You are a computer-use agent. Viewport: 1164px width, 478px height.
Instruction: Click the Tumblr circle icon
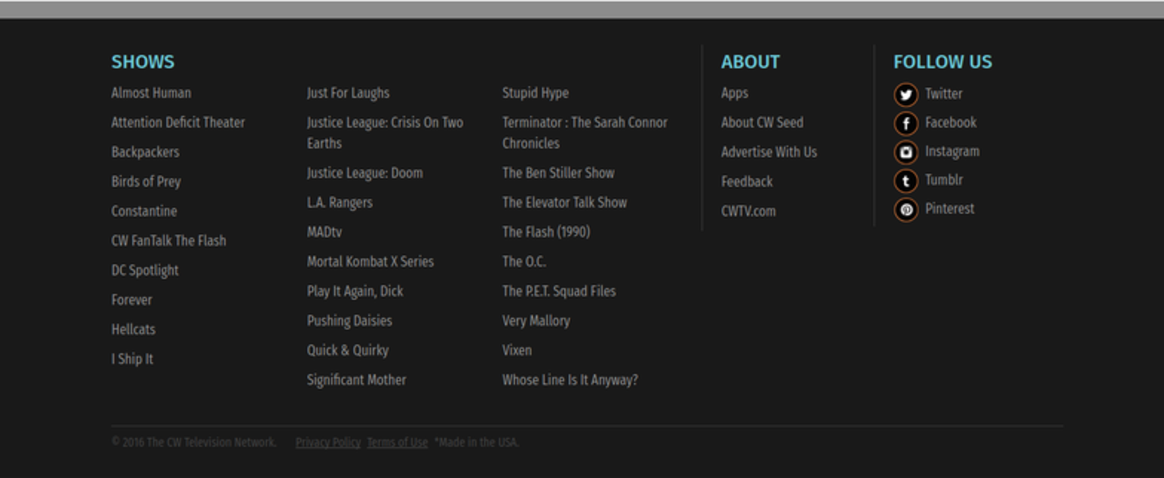[x=906, y=180]
